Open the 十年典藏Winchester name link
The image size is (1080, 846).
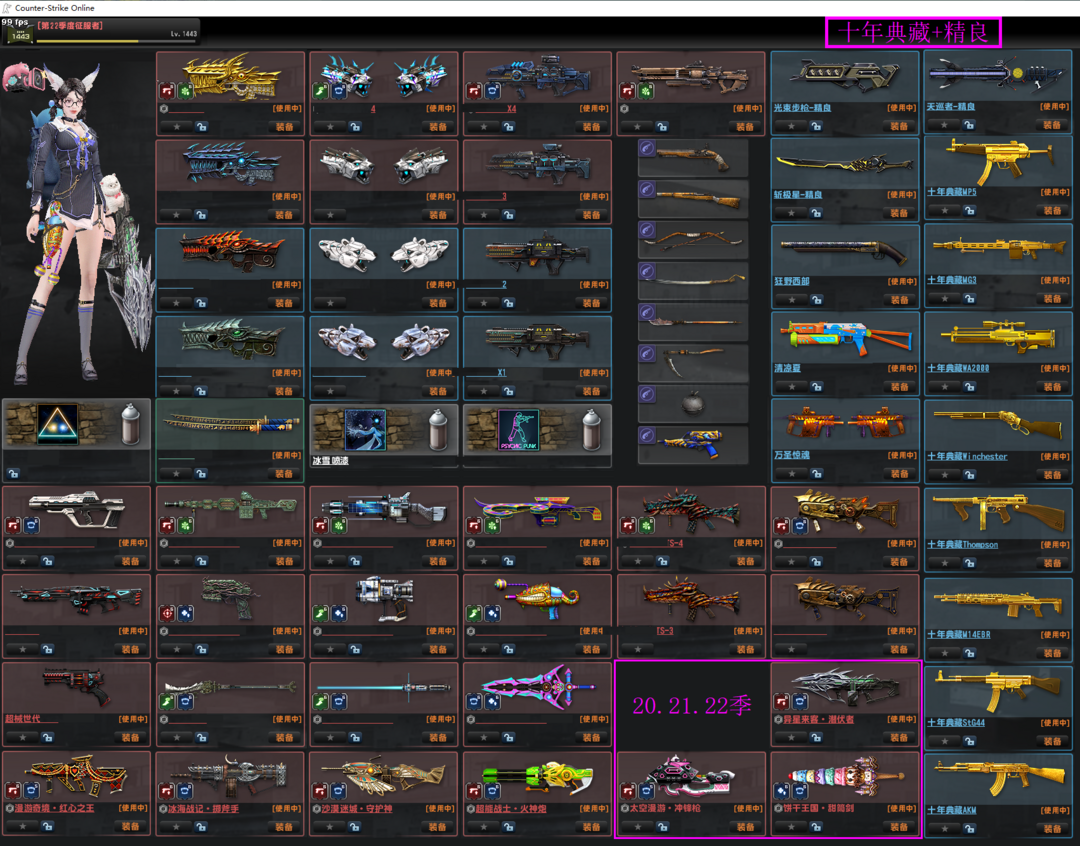[x=967, y=456]
